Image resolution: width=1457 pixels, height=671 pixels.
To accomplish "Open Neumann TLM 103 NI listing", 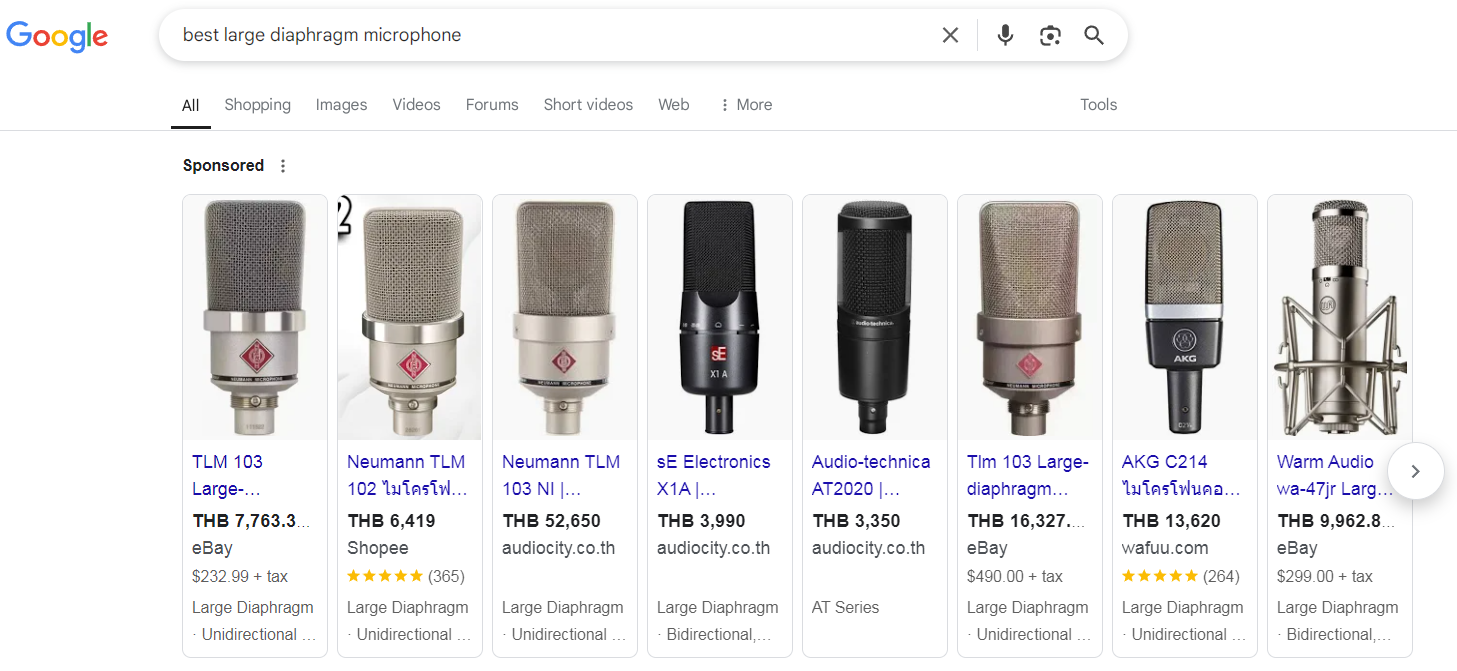I will point(561,475).
